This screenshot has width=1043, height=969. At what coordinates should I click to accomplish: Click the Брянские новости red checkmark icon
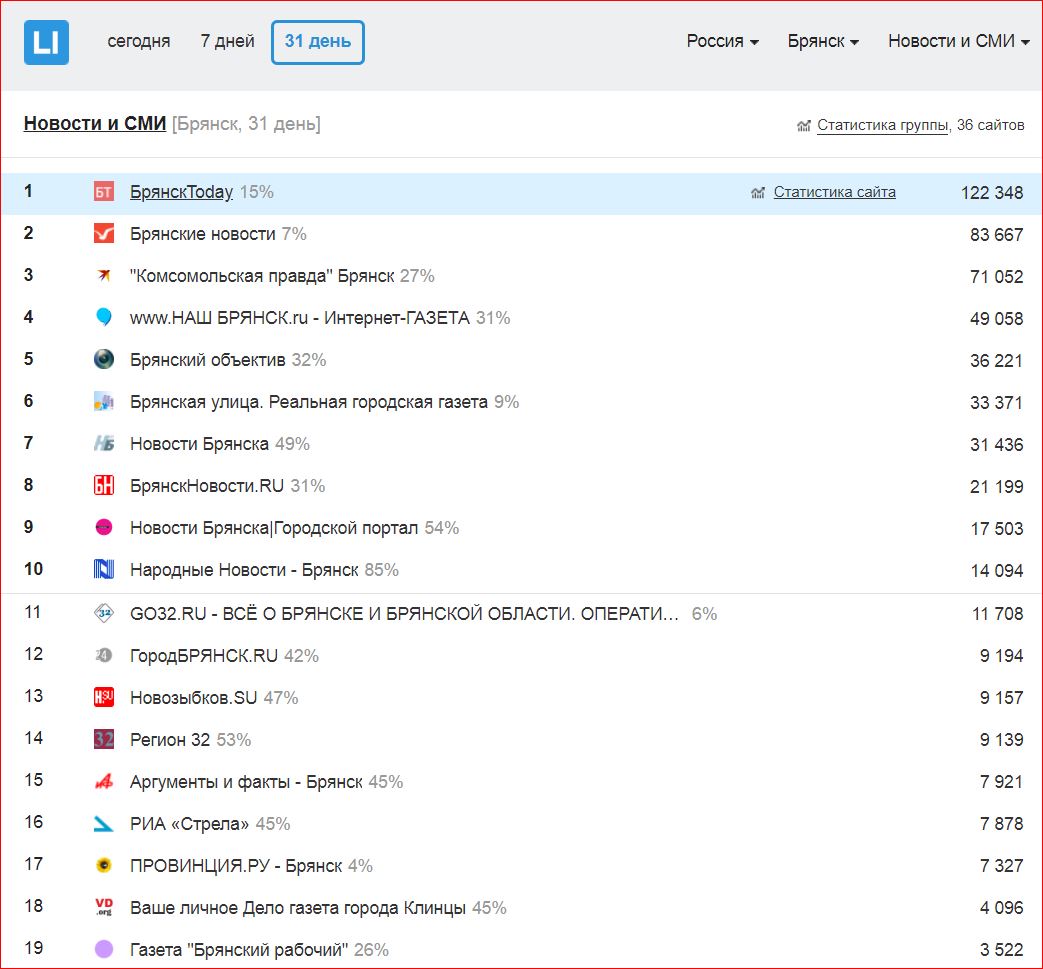click(x=104, y=234)
